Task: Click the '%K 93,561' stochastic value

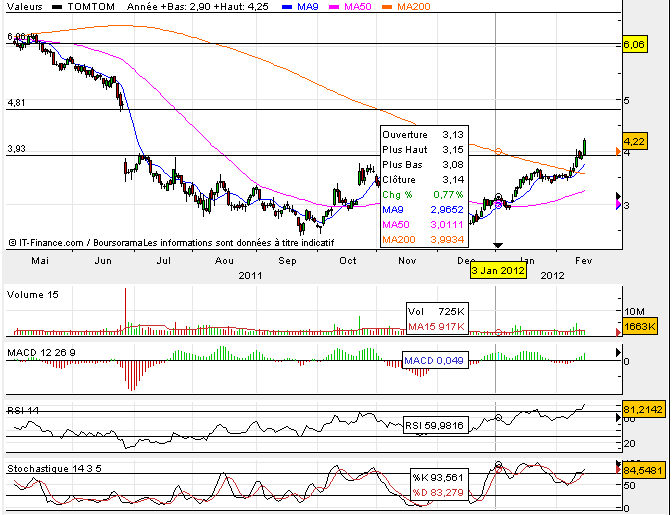Action: (438, 478)
